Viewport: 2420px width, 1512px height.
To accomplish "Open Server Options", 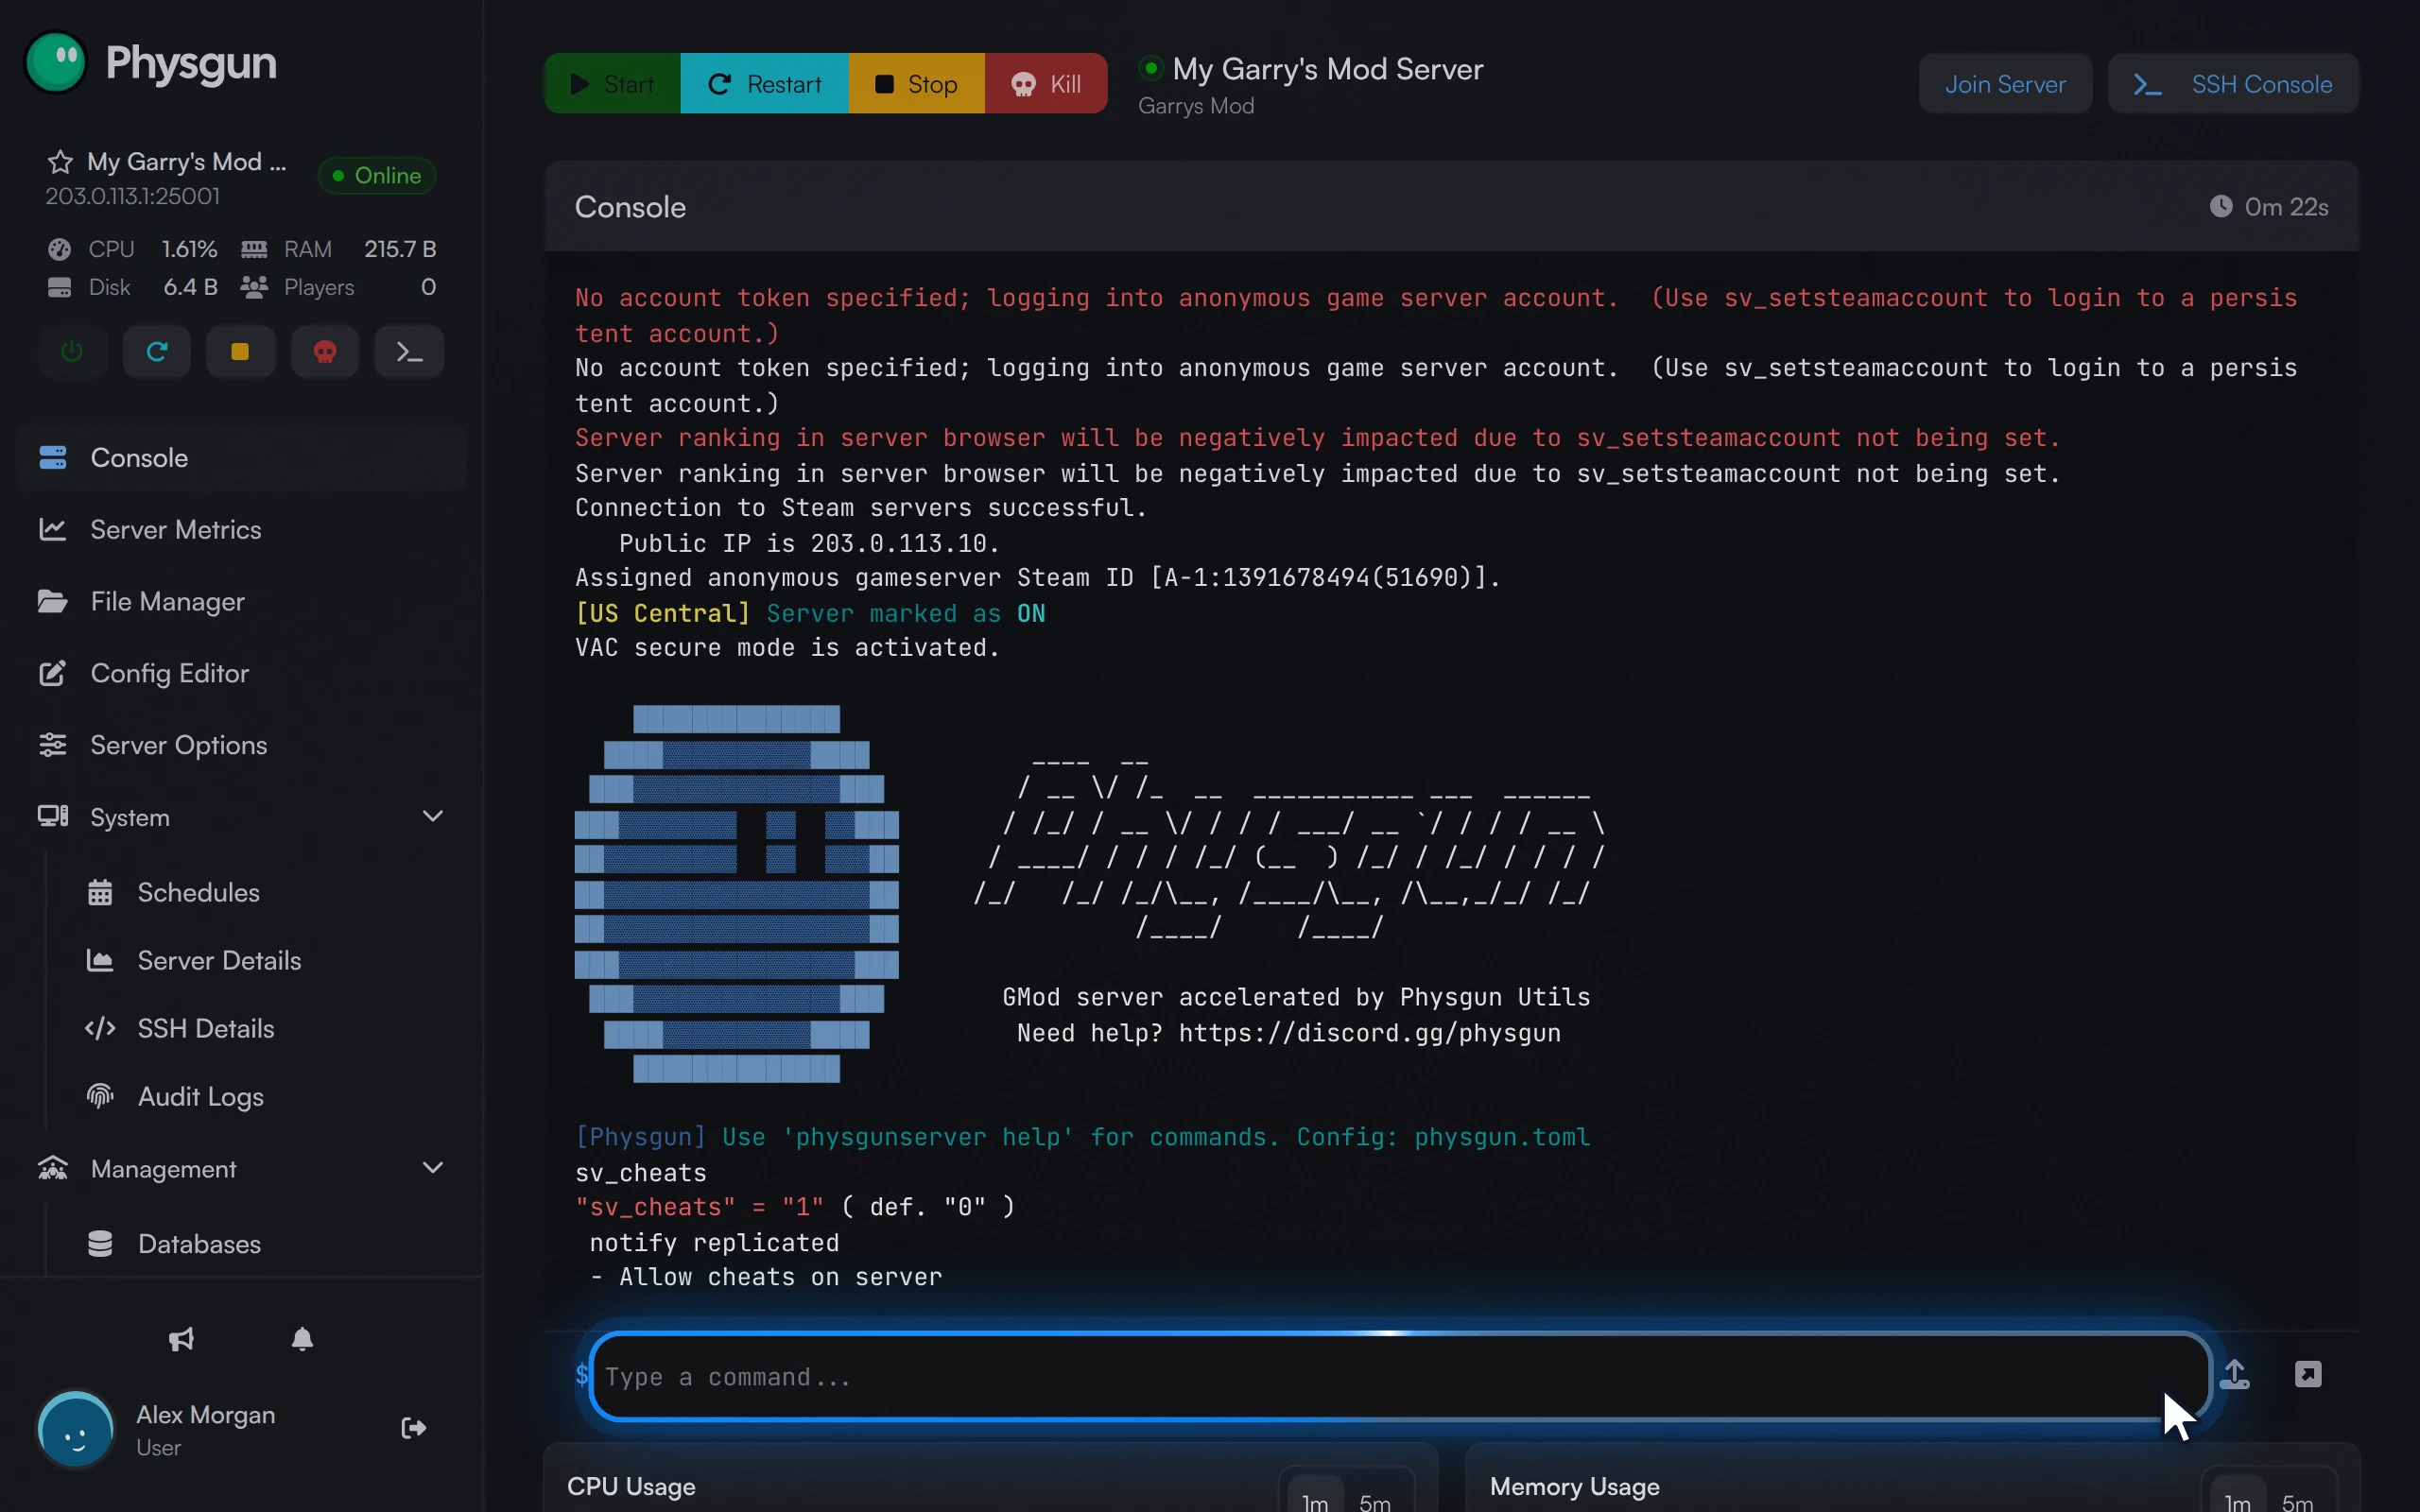I will (x=241, y=745).
